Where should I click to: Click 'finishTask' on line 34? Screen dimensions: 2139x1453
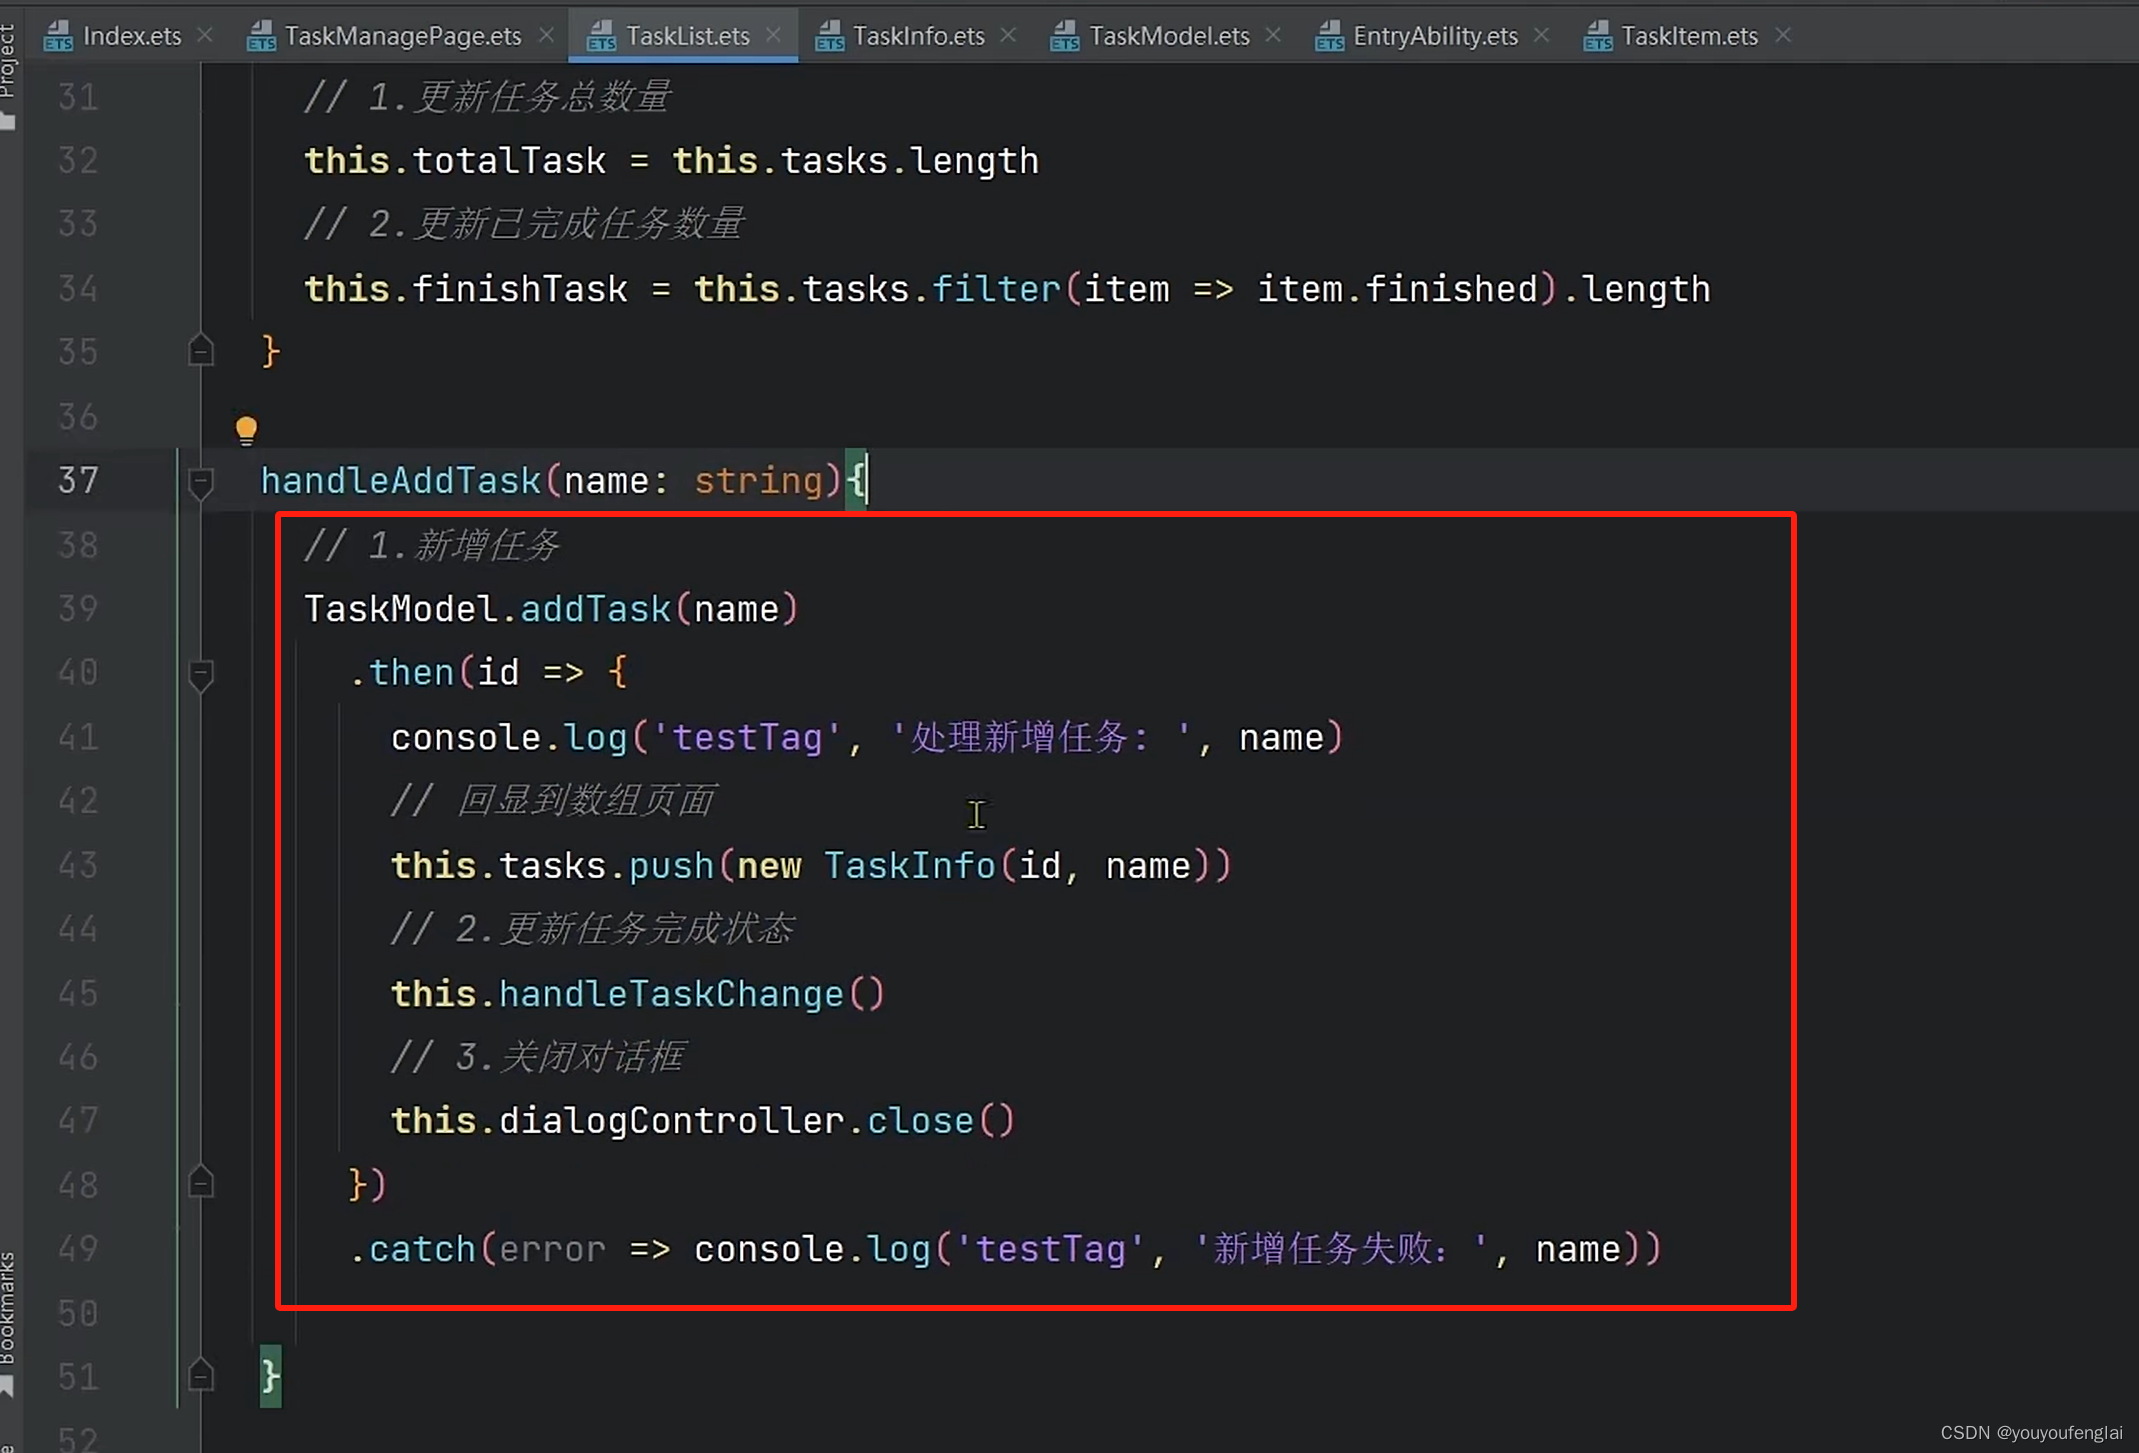[520, 289]
